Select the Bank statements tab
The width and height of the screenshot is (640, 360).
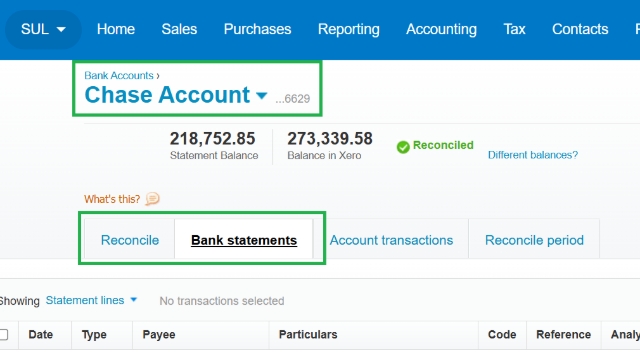(x=244, y=240)
